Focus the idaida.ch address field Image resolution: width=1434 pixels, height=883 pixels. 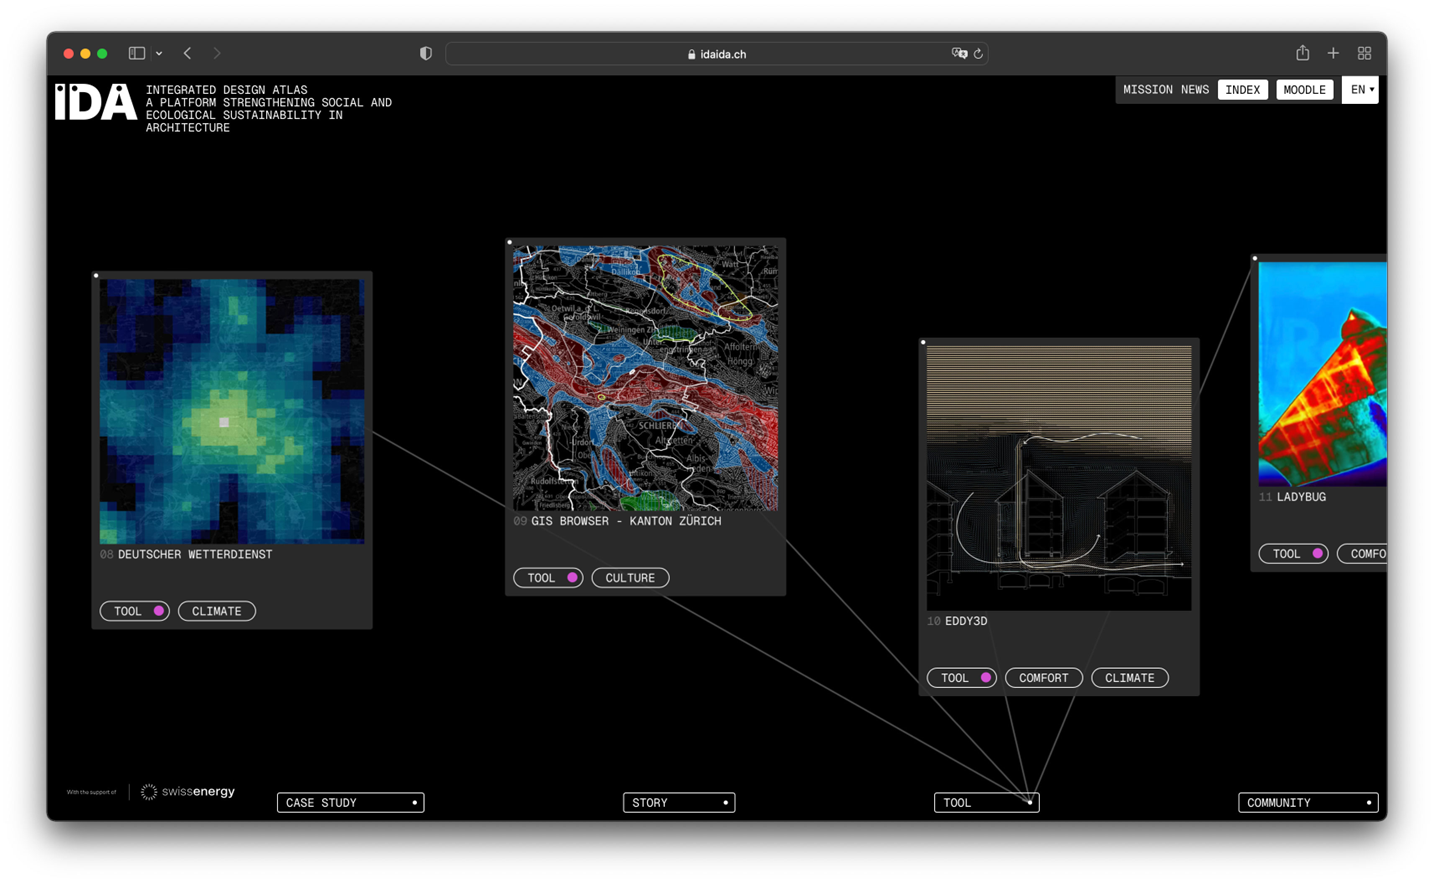[717, 54]
